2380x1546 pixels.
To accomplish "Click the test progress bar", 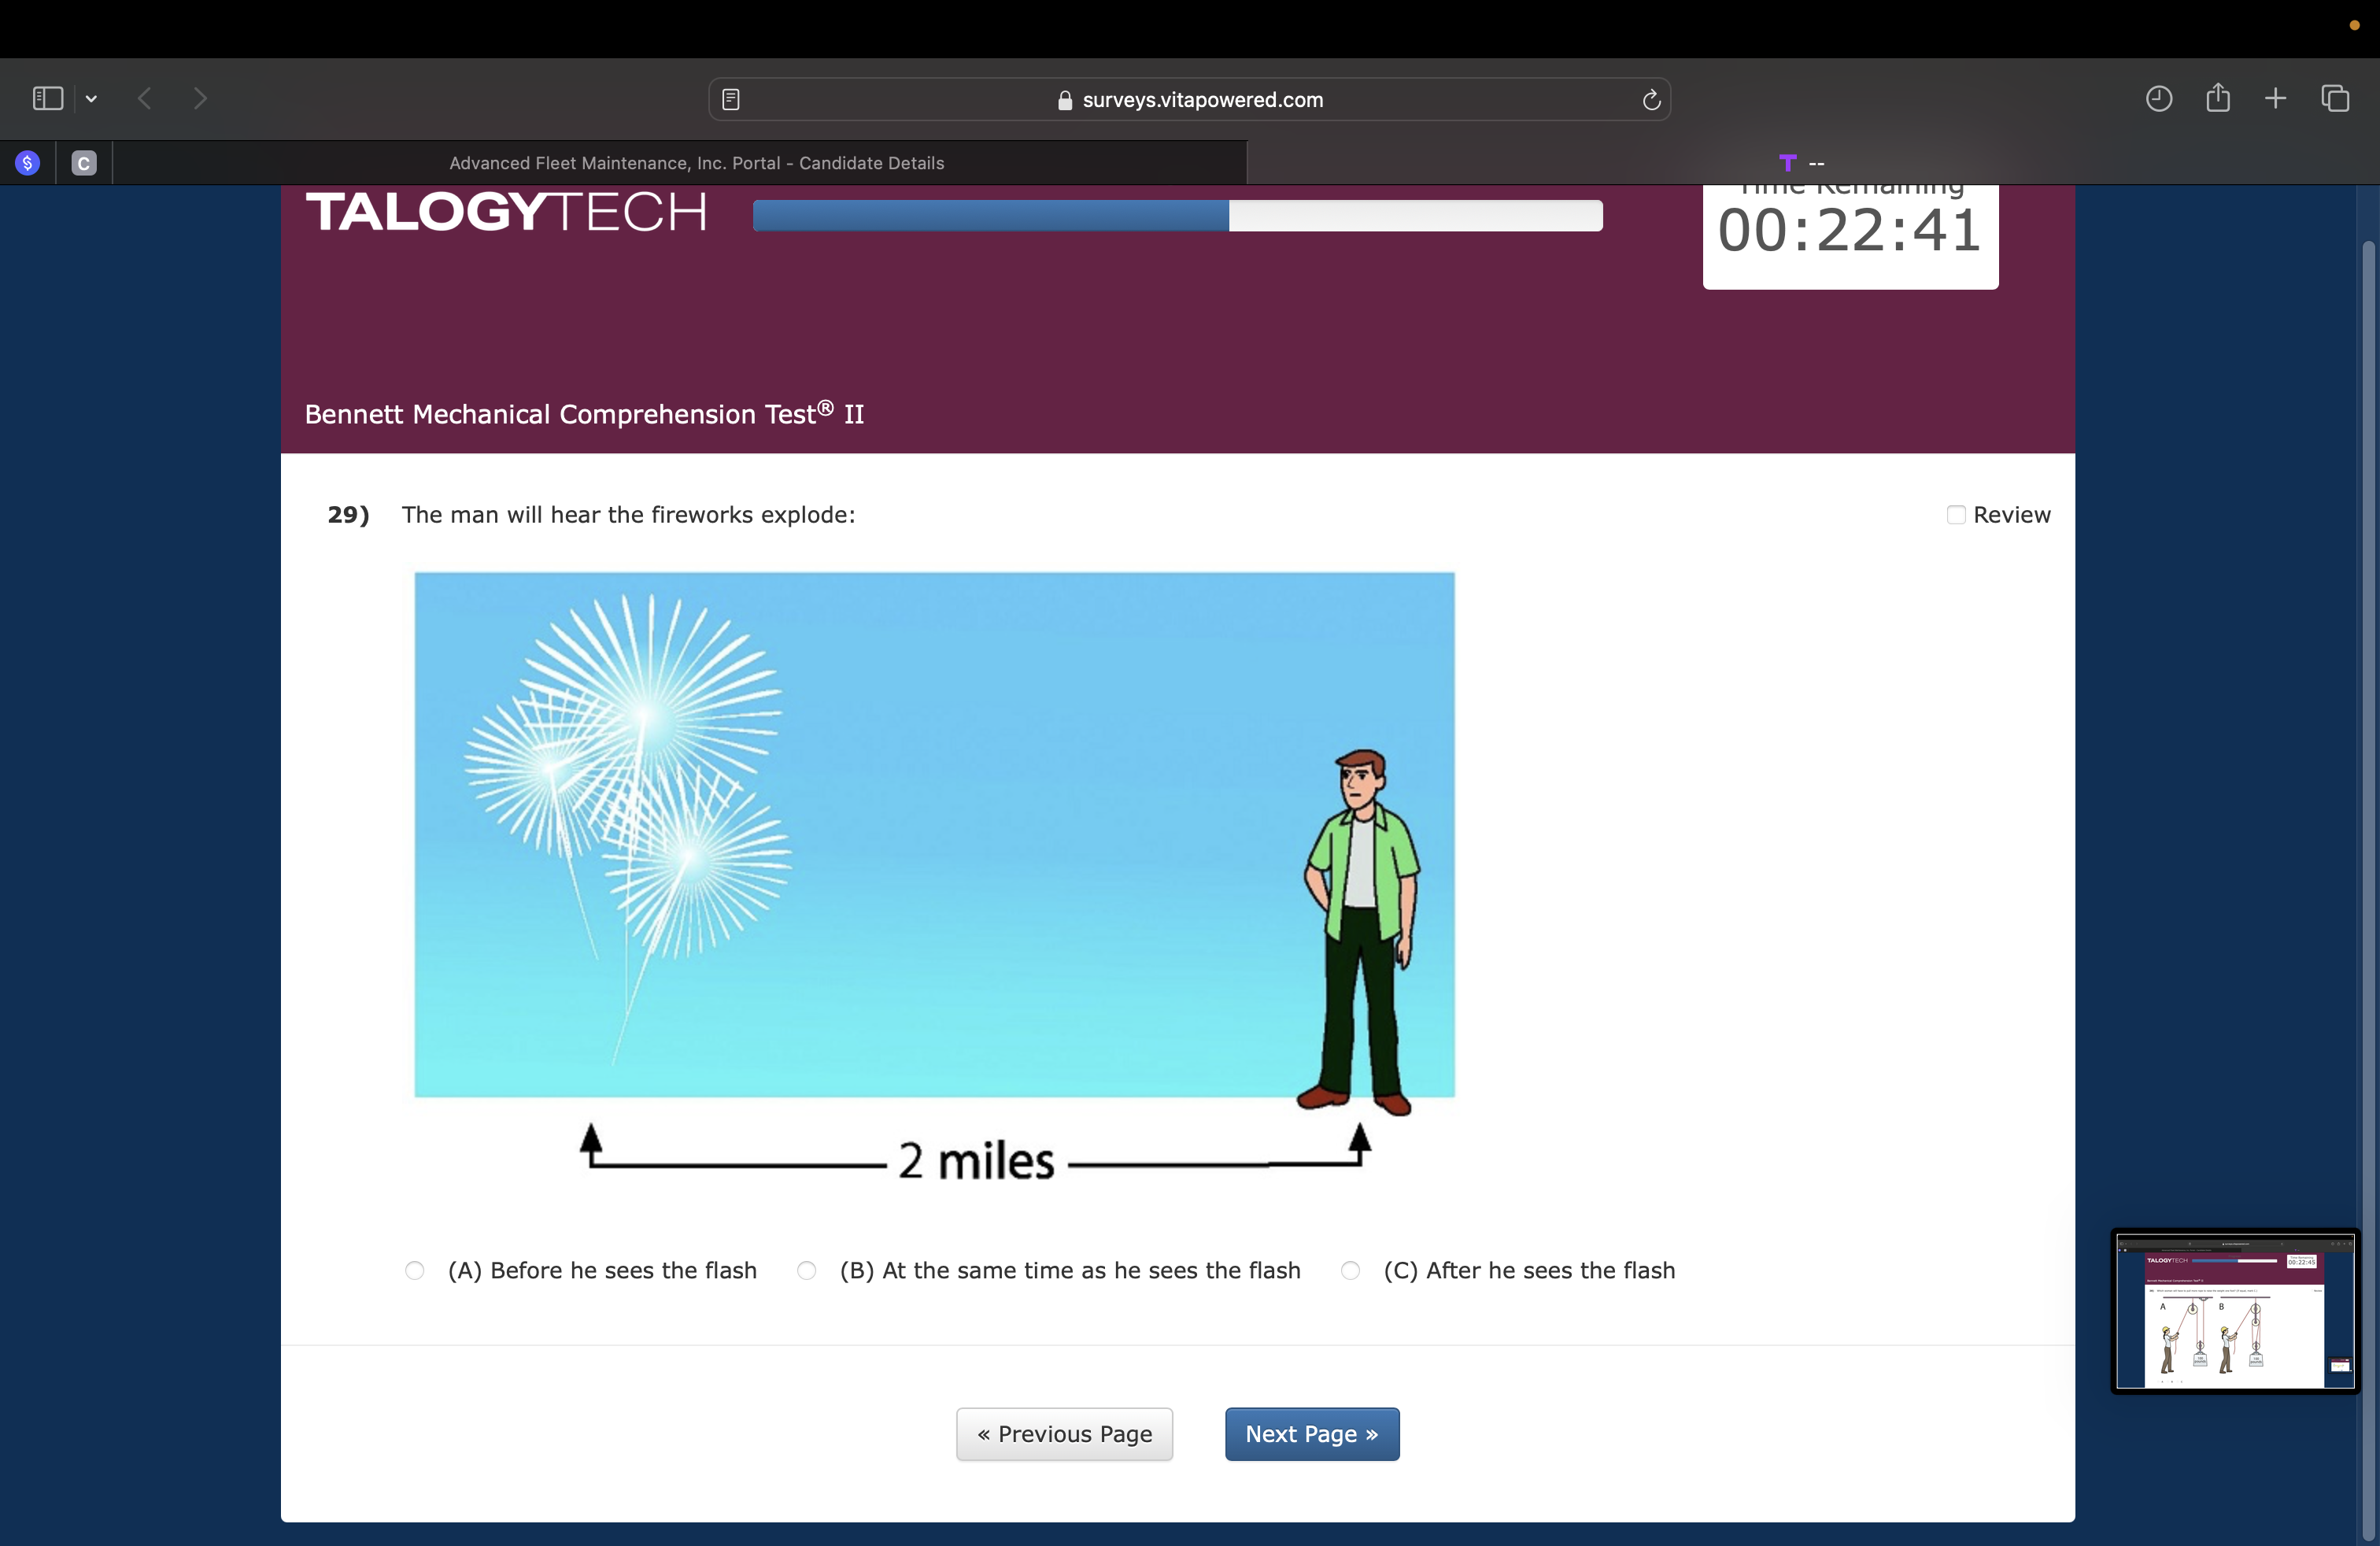I will (1177, 215).
